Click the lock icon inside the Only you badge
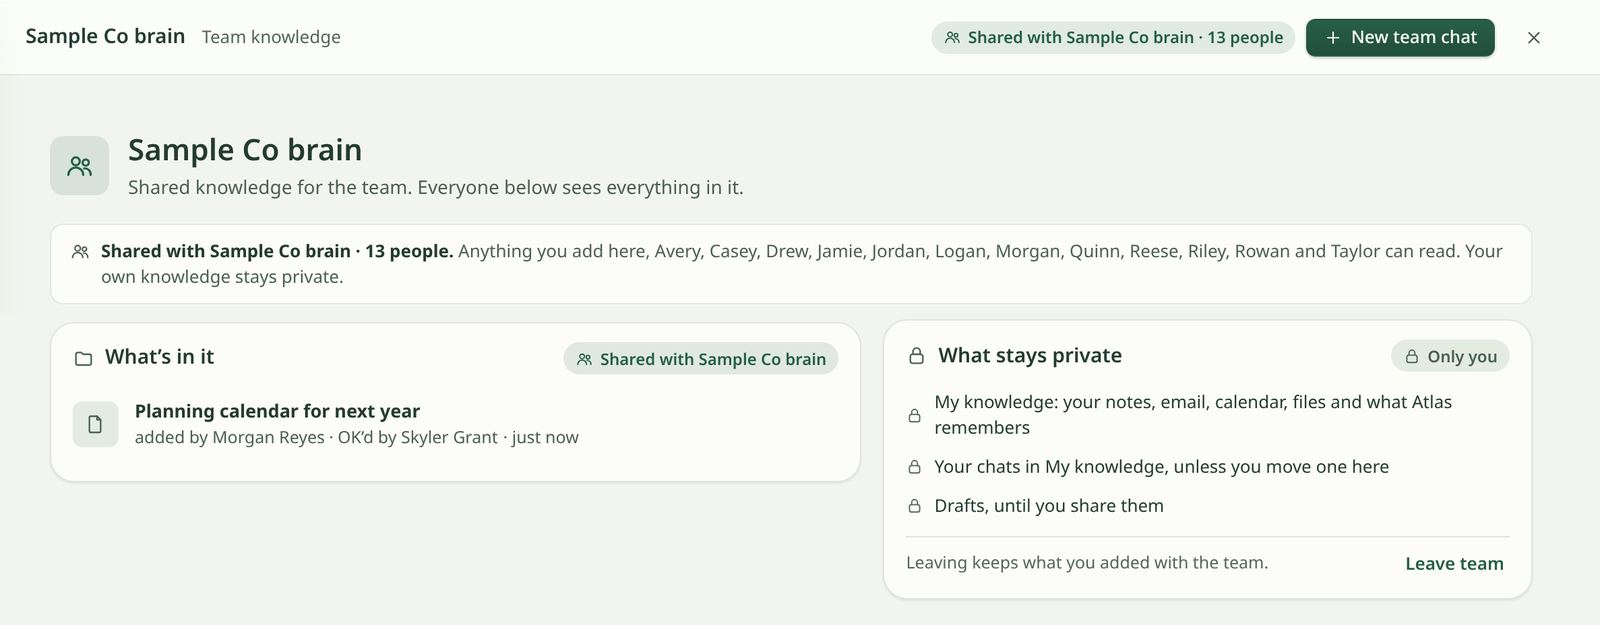This screenshot has height=625, width=1600. [x=1412, y=356]
